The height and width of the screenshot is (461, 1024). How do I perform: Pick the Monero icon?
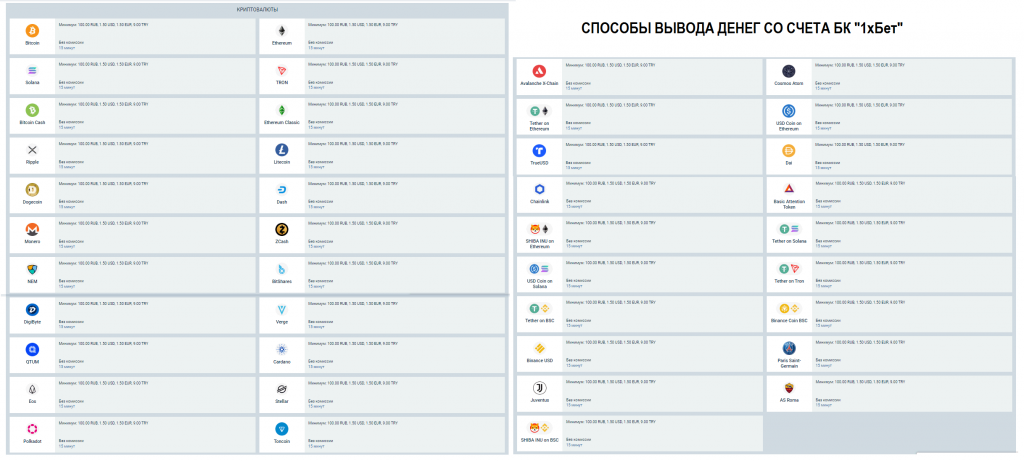(x=32, y=229)
